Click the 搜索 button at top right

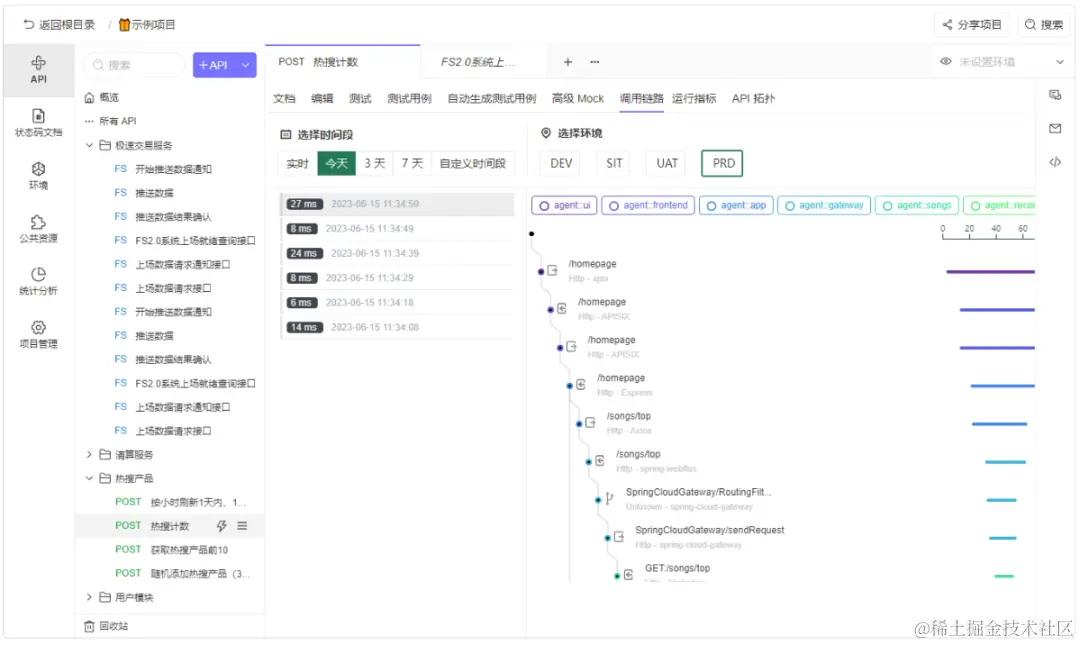[x=1043, y=25]
